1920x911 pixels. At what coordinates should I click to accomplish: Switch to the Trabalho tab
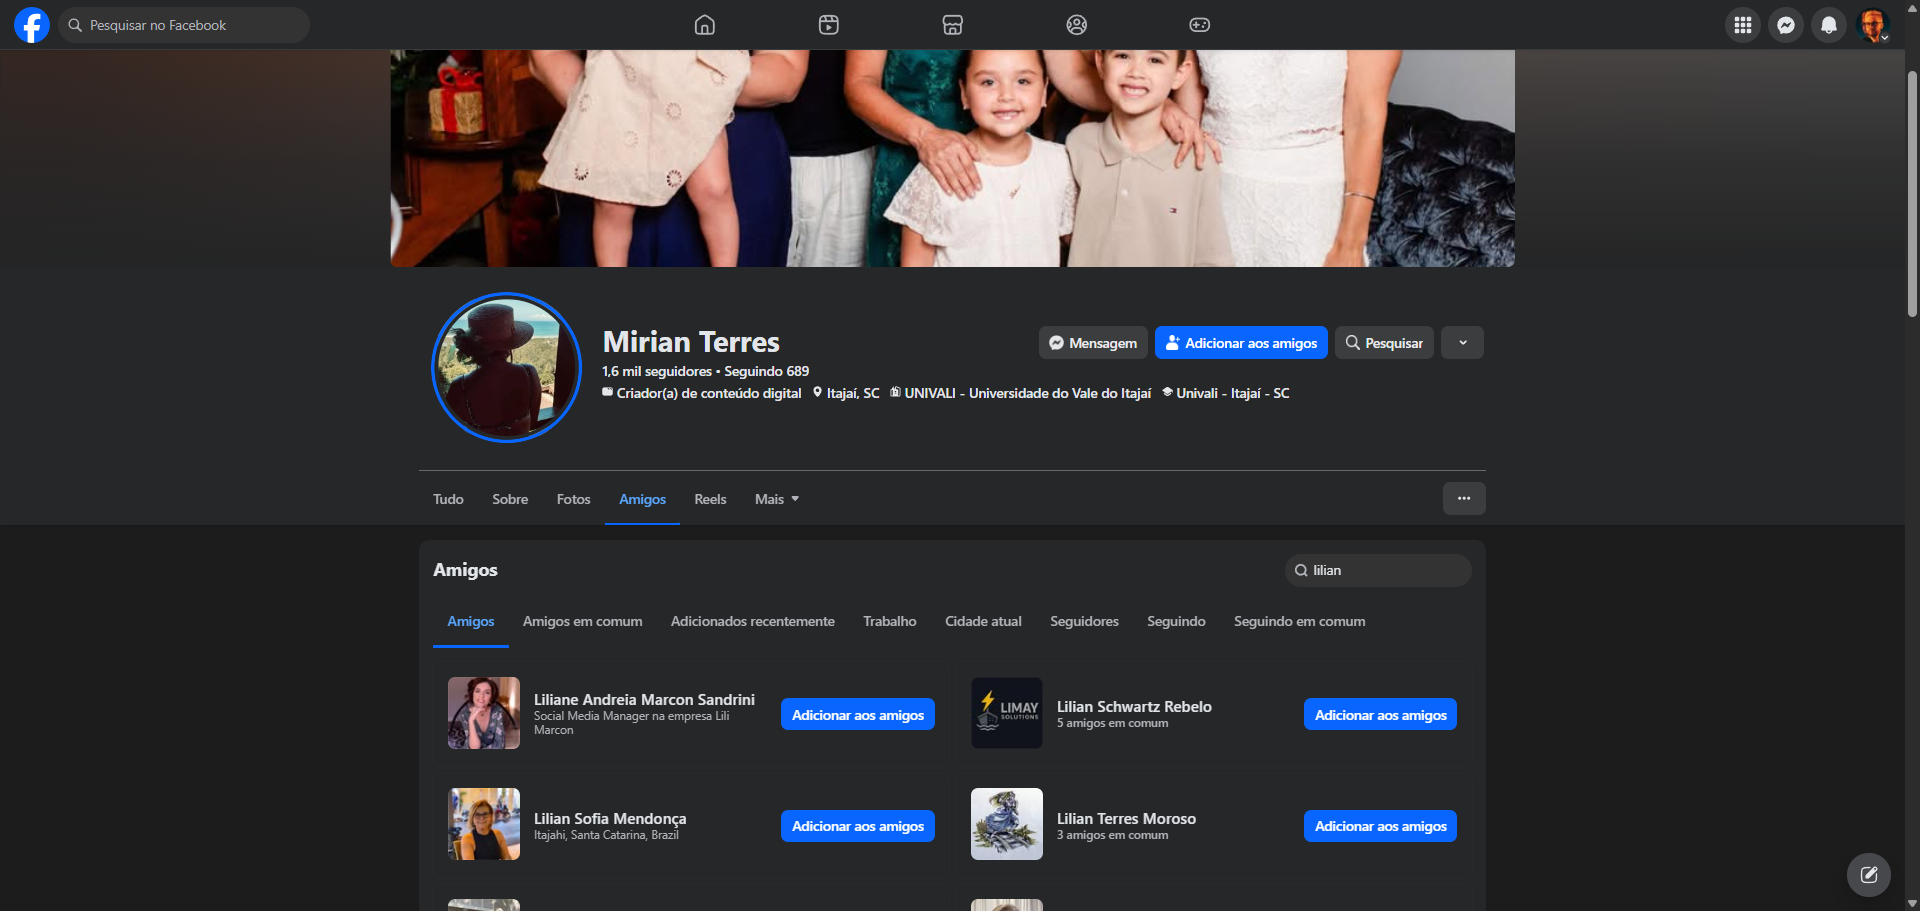(x=890, y=621)
